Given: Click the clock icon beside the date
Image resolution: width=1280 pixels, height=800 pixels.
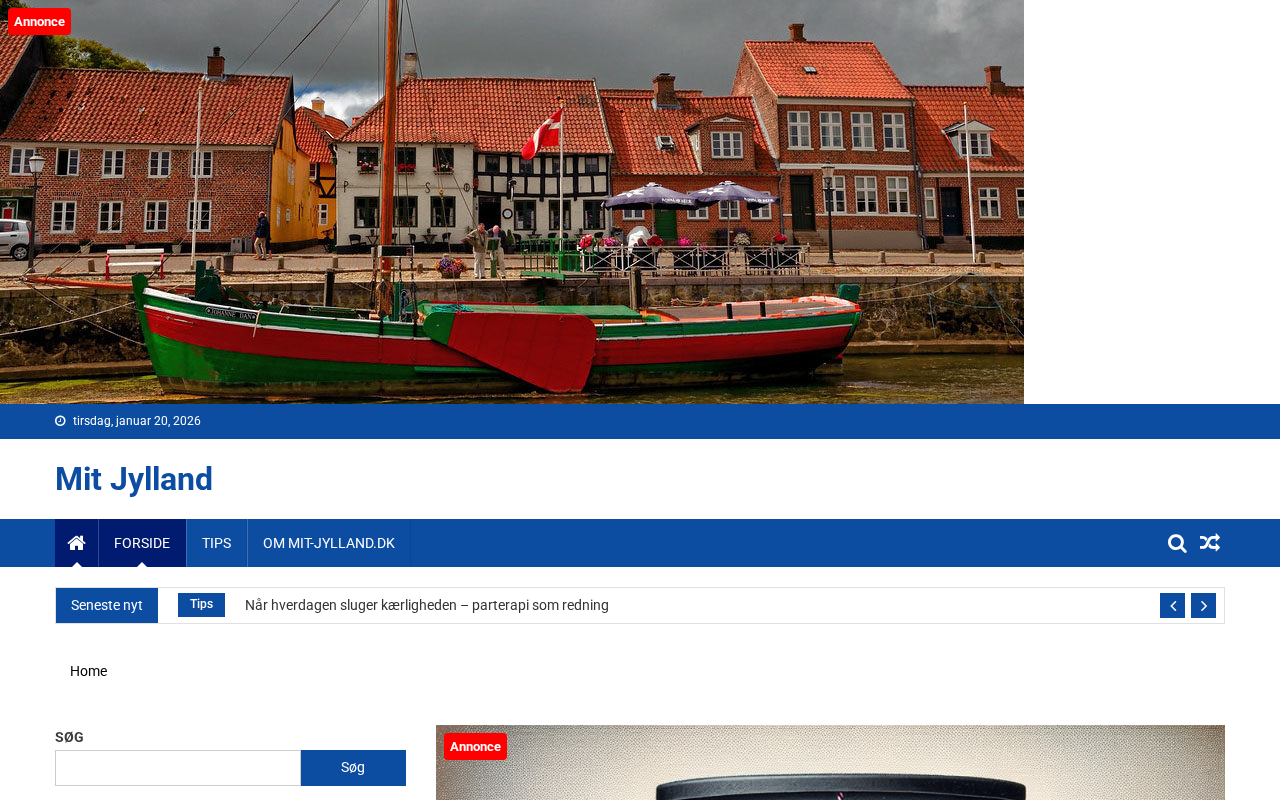Looking at the screenshot, I should [60, 421].
